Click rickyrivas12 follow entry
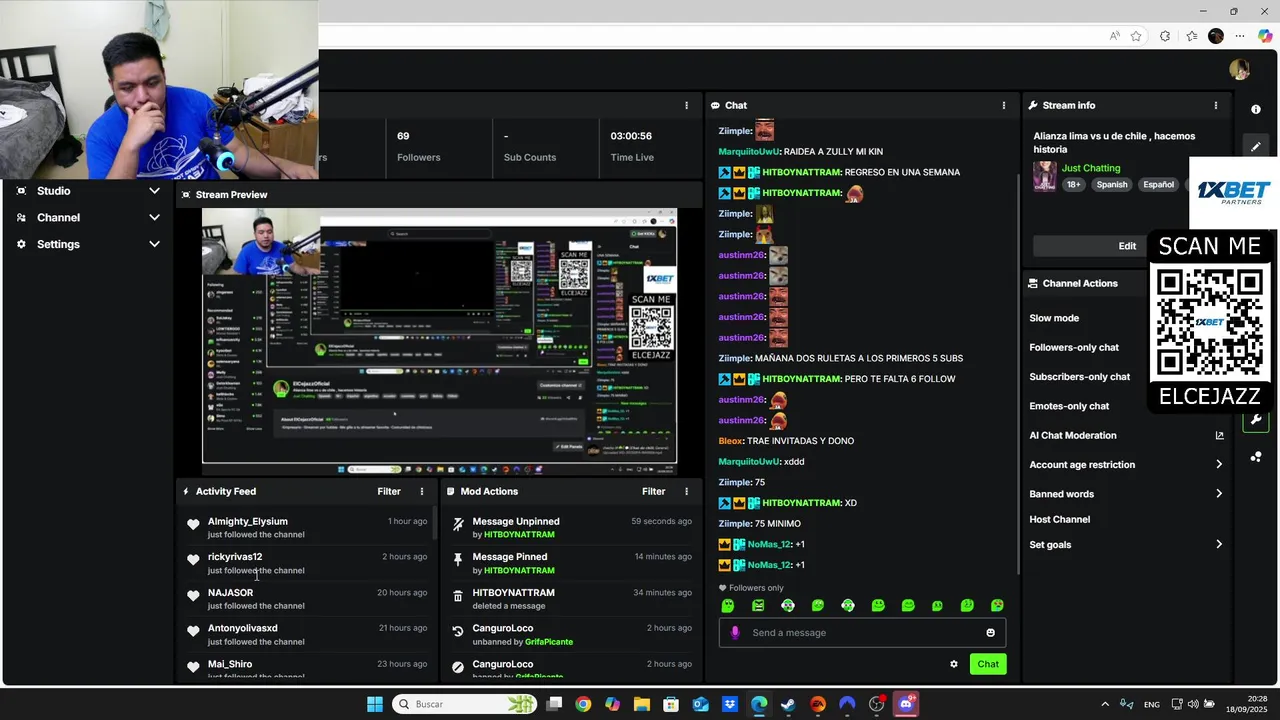This screenshot has width=1280, height=720. coord(306,563)
